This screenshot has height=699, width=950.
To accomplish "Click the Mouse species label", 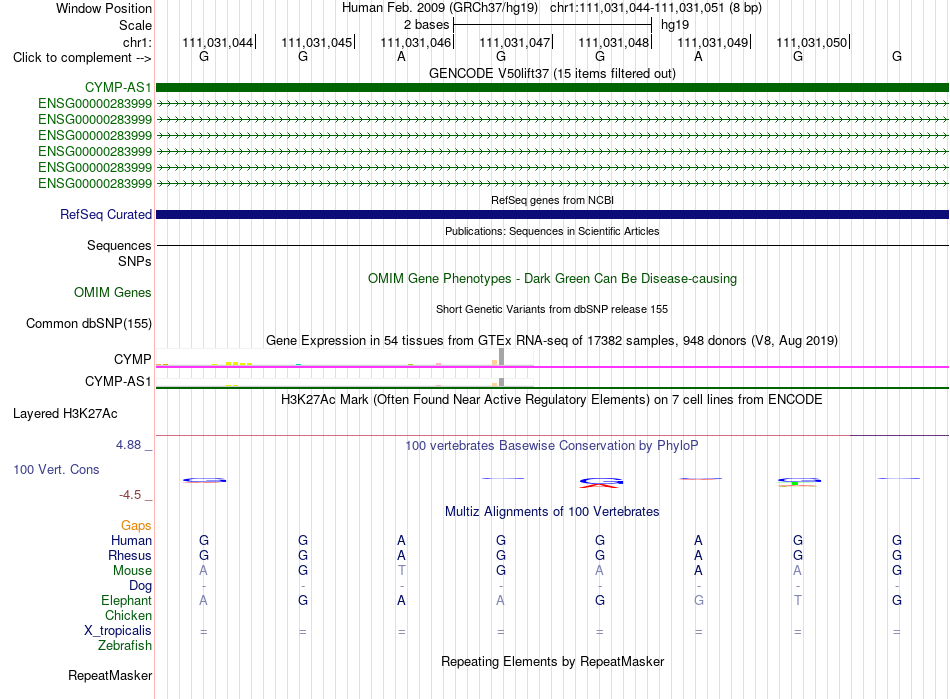I will click(132, 571).
